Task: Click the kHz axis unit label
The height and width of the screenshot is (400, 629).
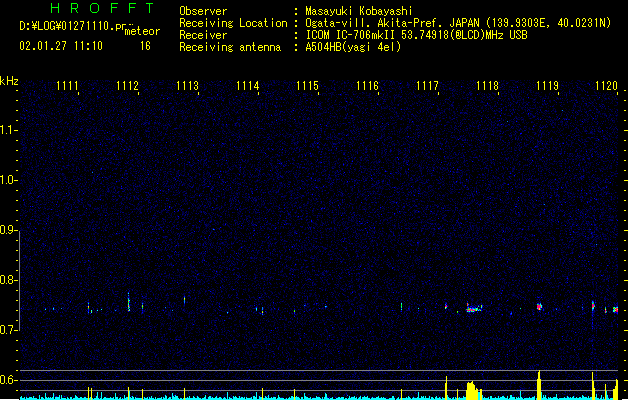Action: (9, 81)
